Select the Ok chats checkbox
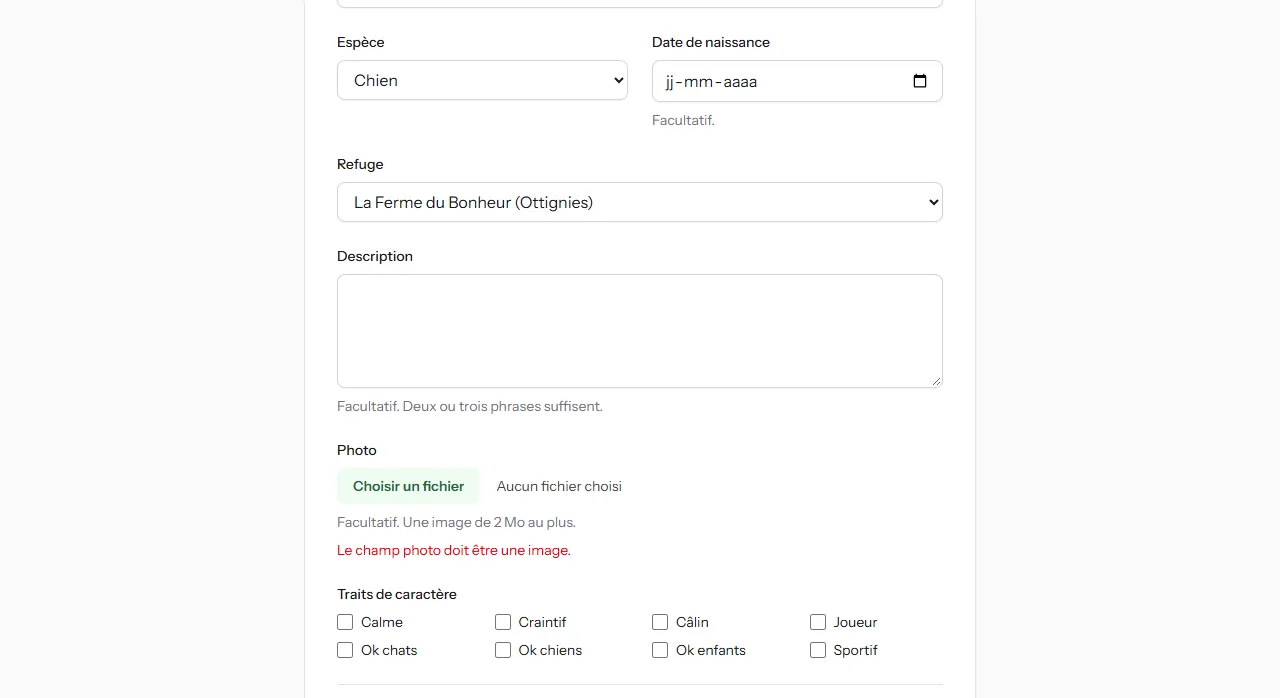 point(345,650)
